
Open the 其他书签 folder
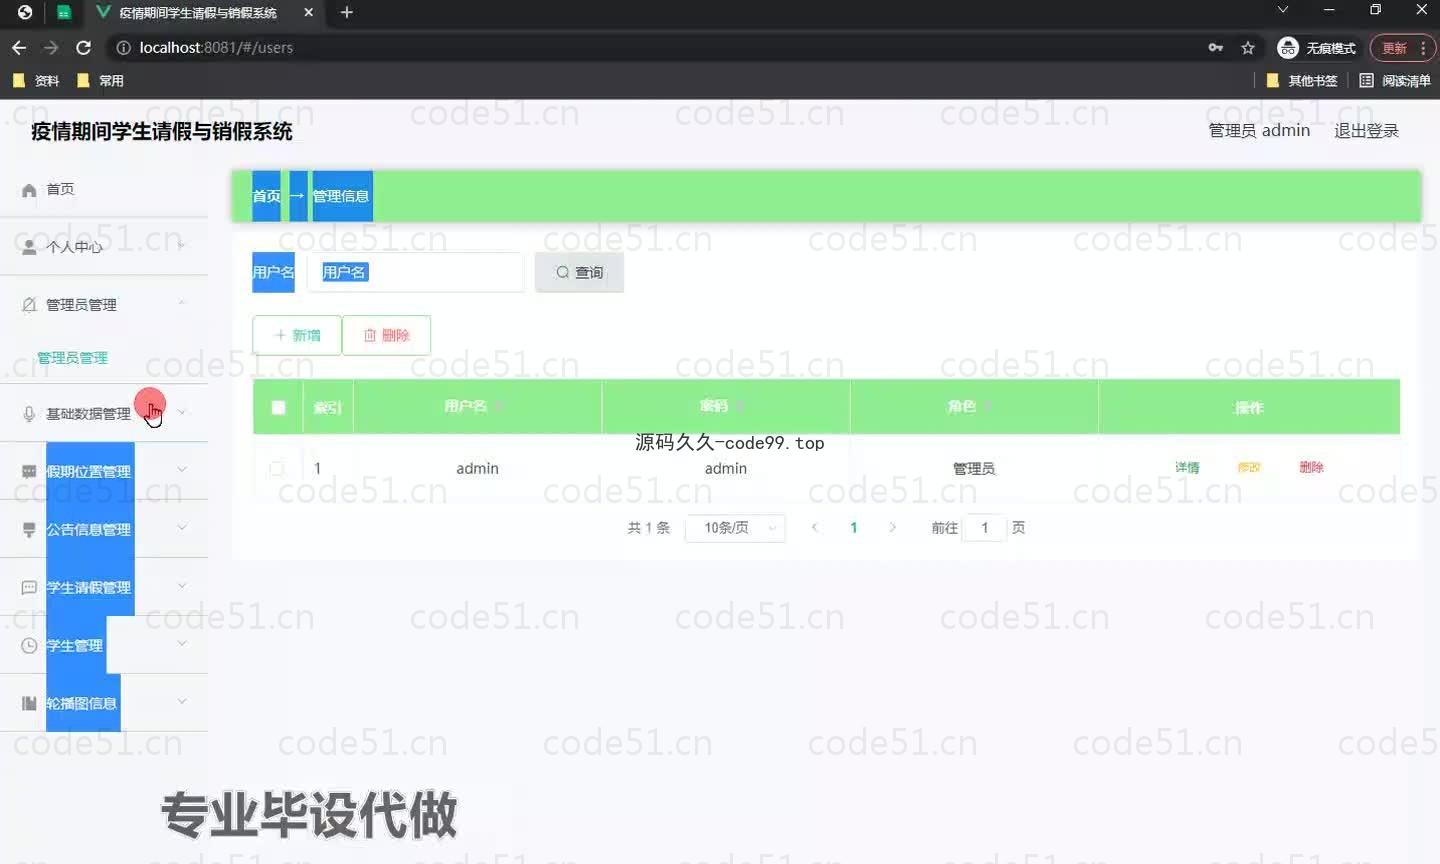[1301, 80]
